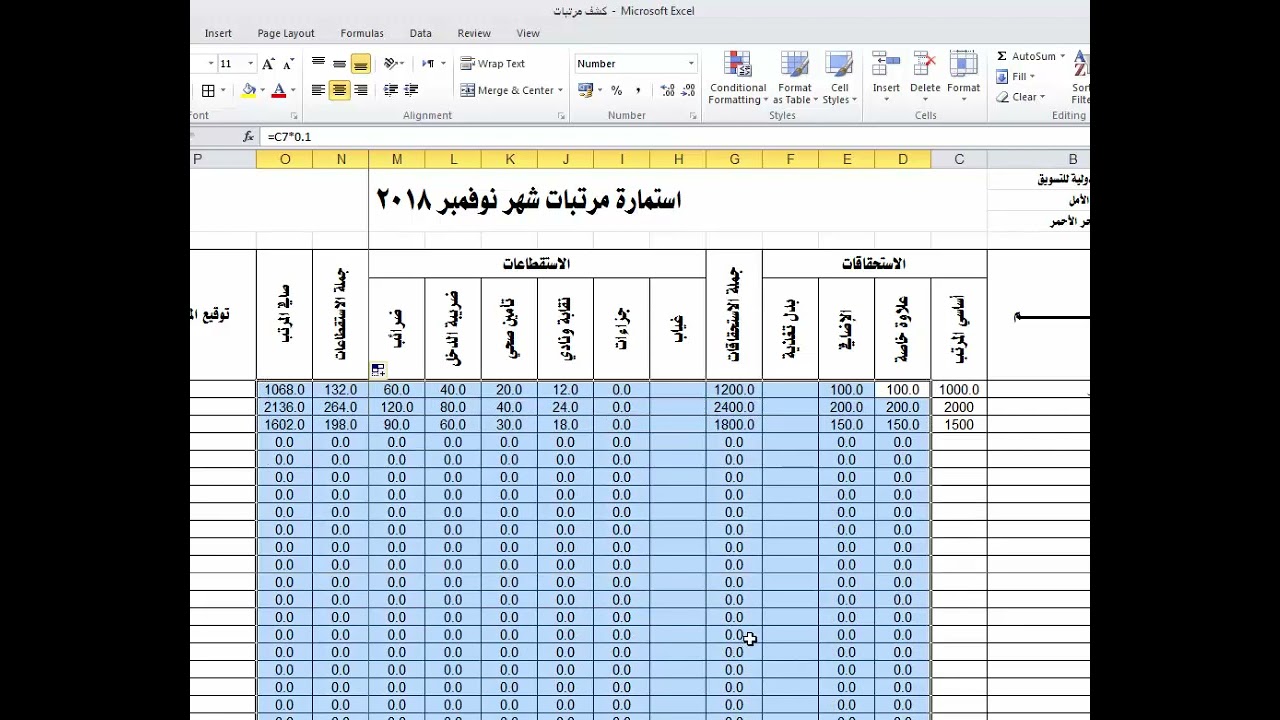
Task: Open Format as Table
Action: (x=795, y=78)
